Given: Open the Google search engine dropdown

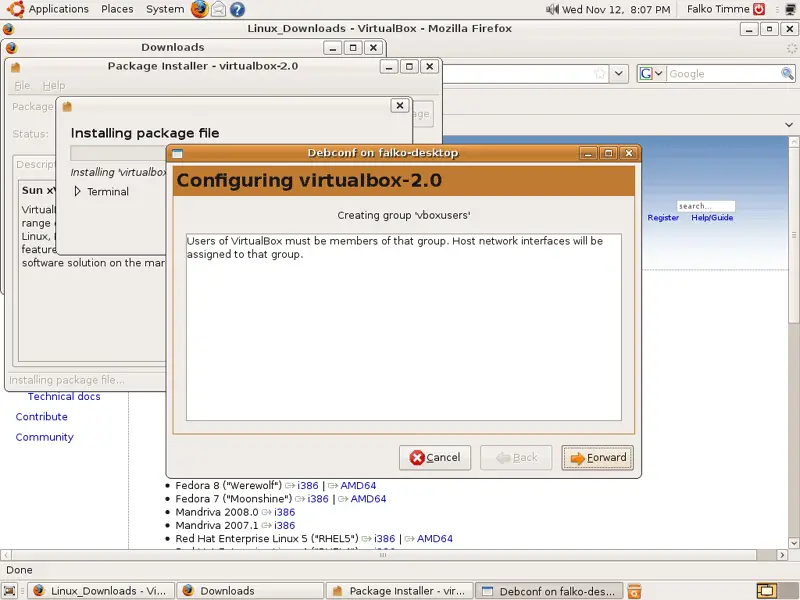Looking at the screenshot, I should pyautogui.click(x=651, y=73).
